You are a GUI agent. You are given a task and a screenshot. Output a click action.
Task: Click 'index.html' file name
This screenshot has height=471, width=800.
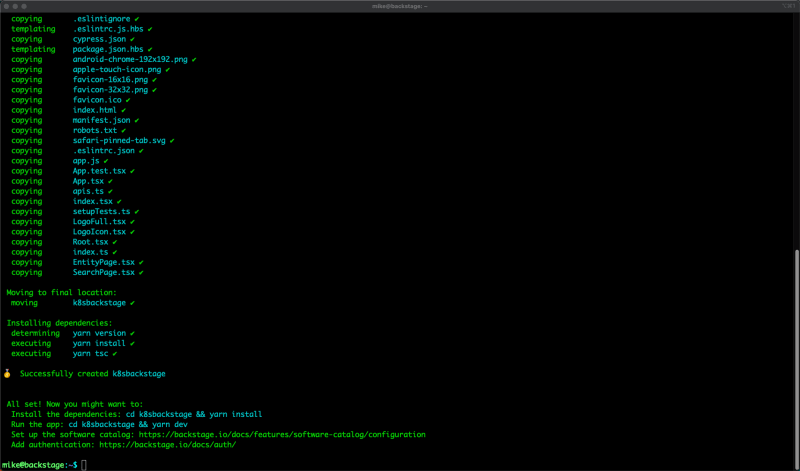(95, 110)
